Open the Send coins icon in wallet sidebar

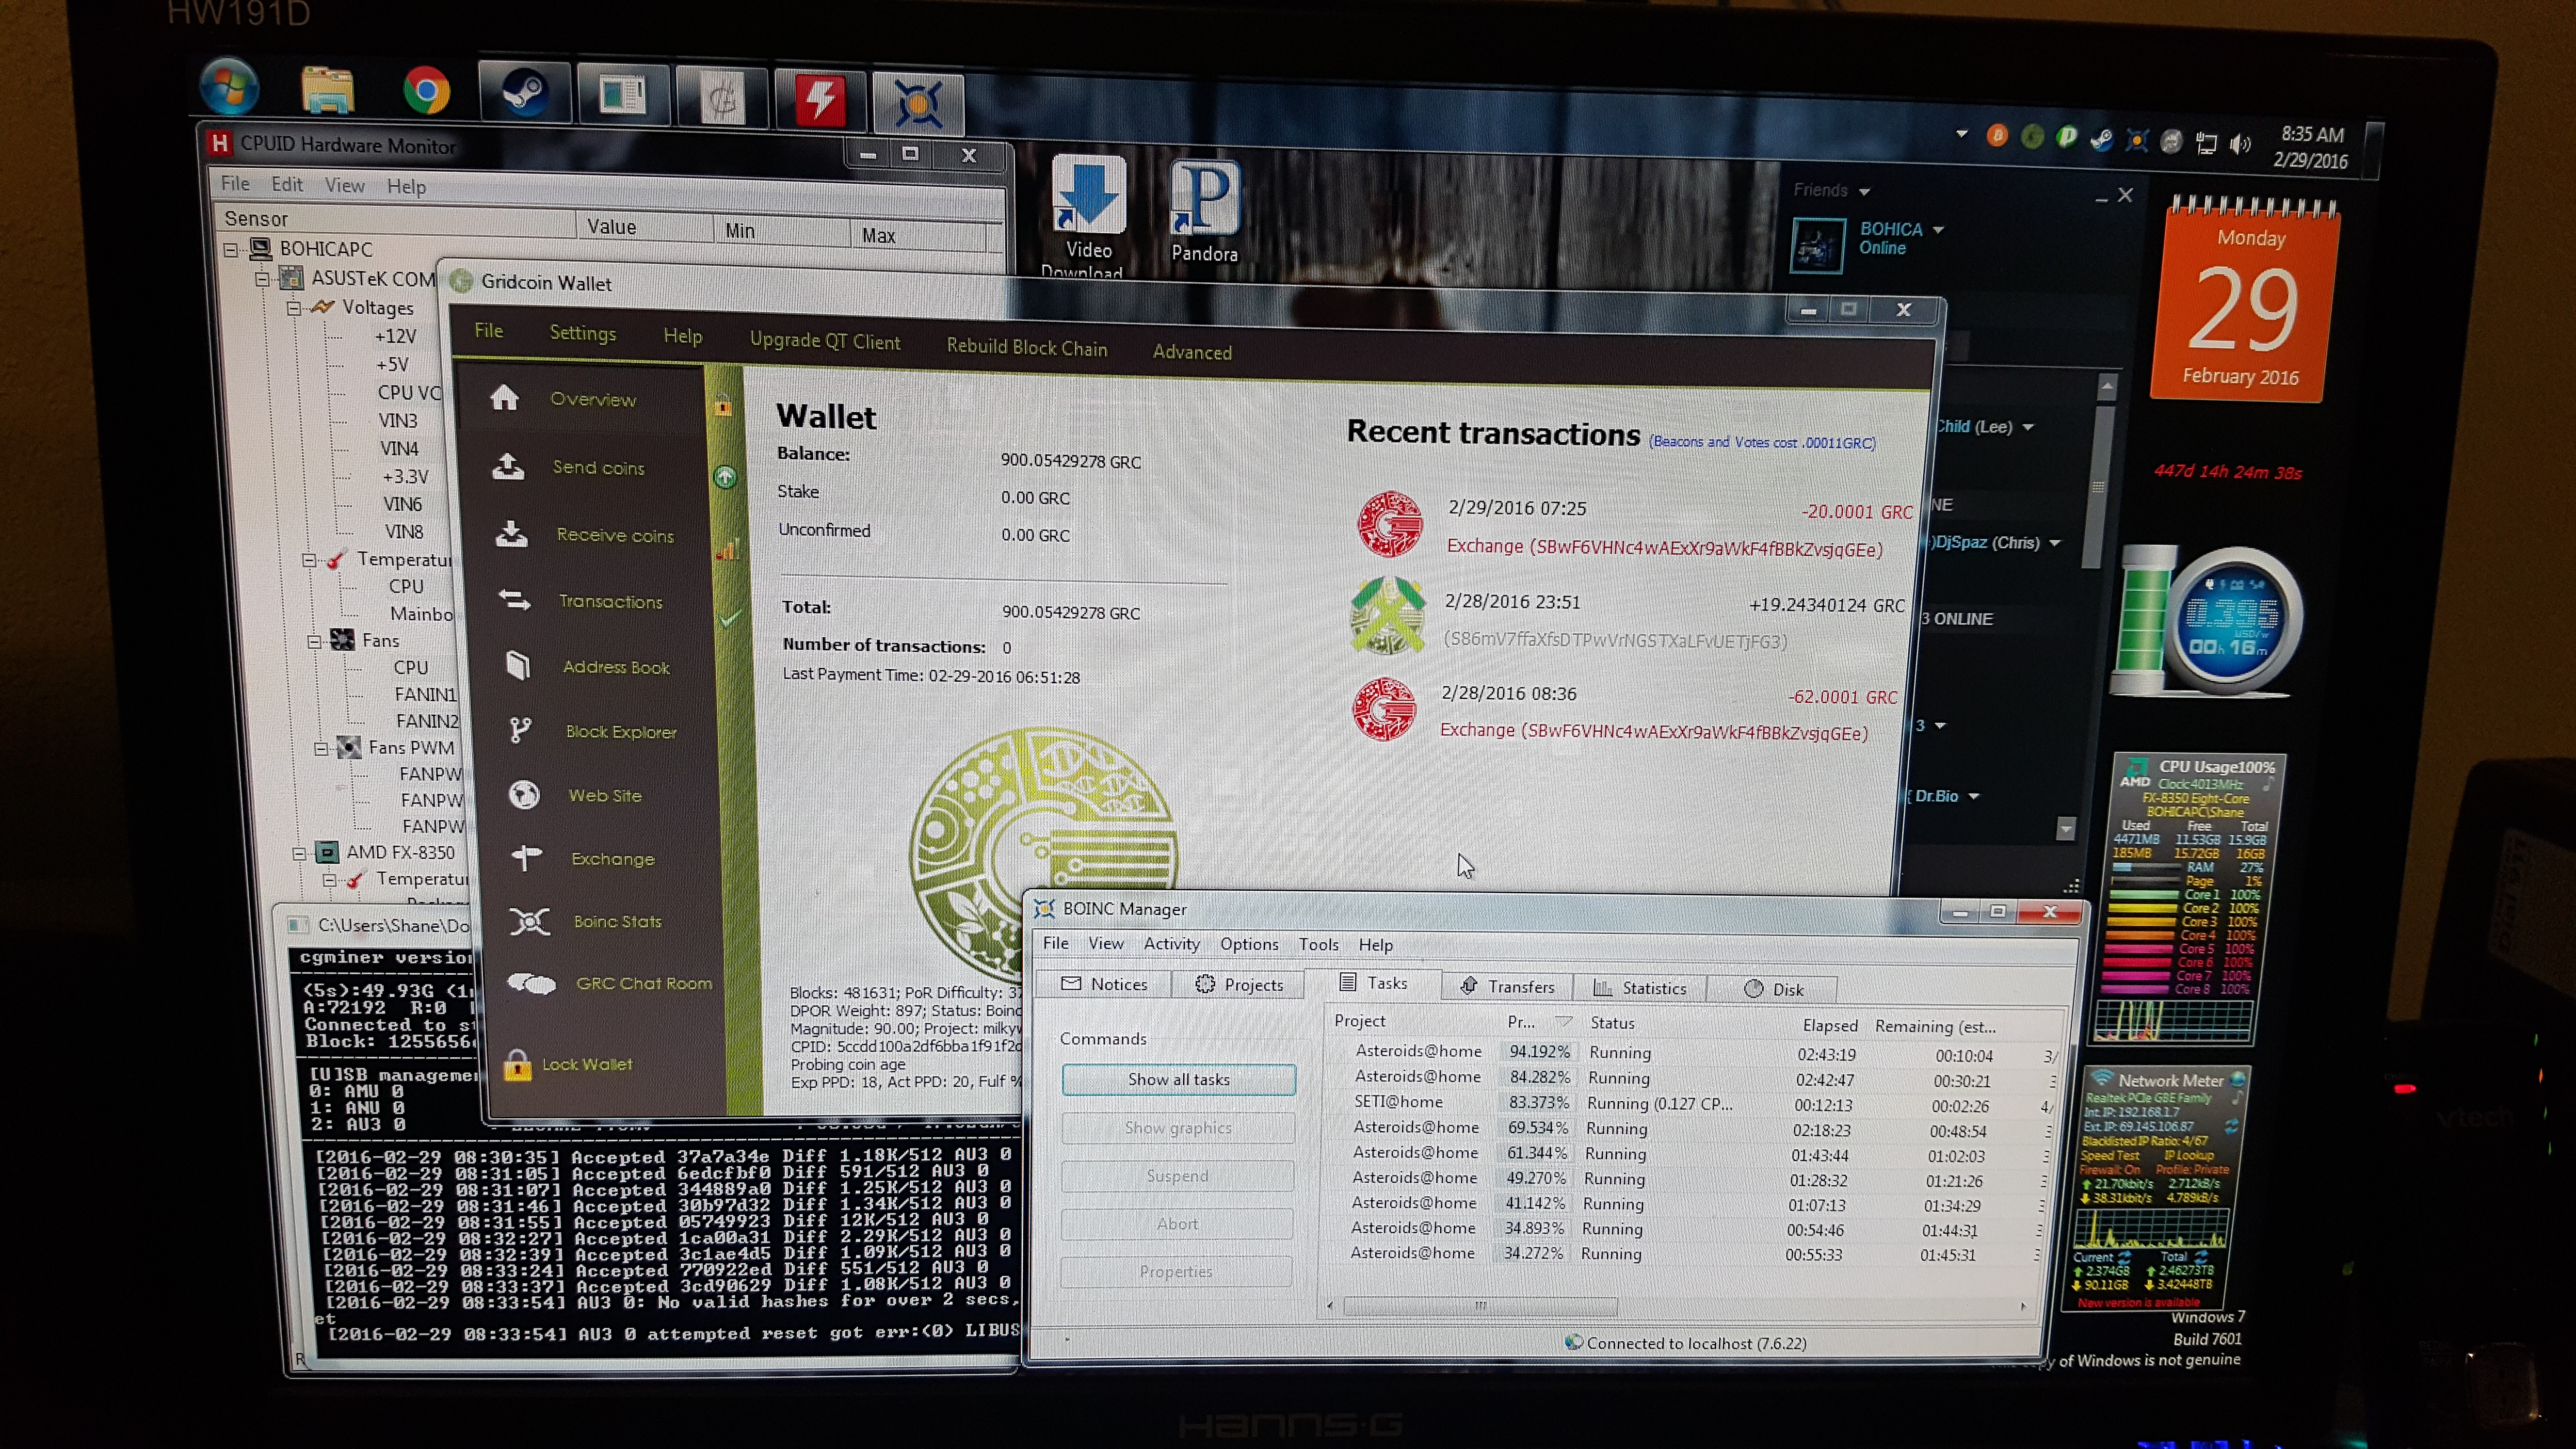point(509,466)
